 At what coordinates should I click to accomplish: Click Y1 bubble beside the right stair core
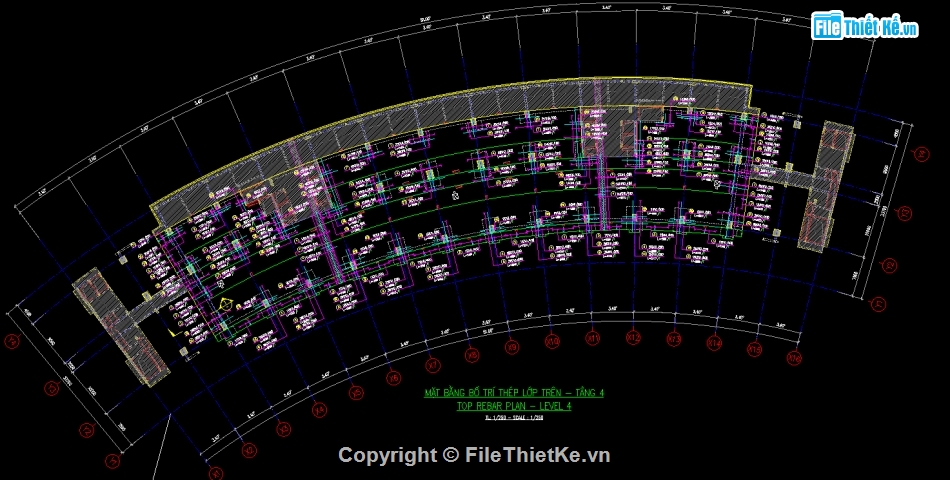pyautogui.click(x=878, y=304)
